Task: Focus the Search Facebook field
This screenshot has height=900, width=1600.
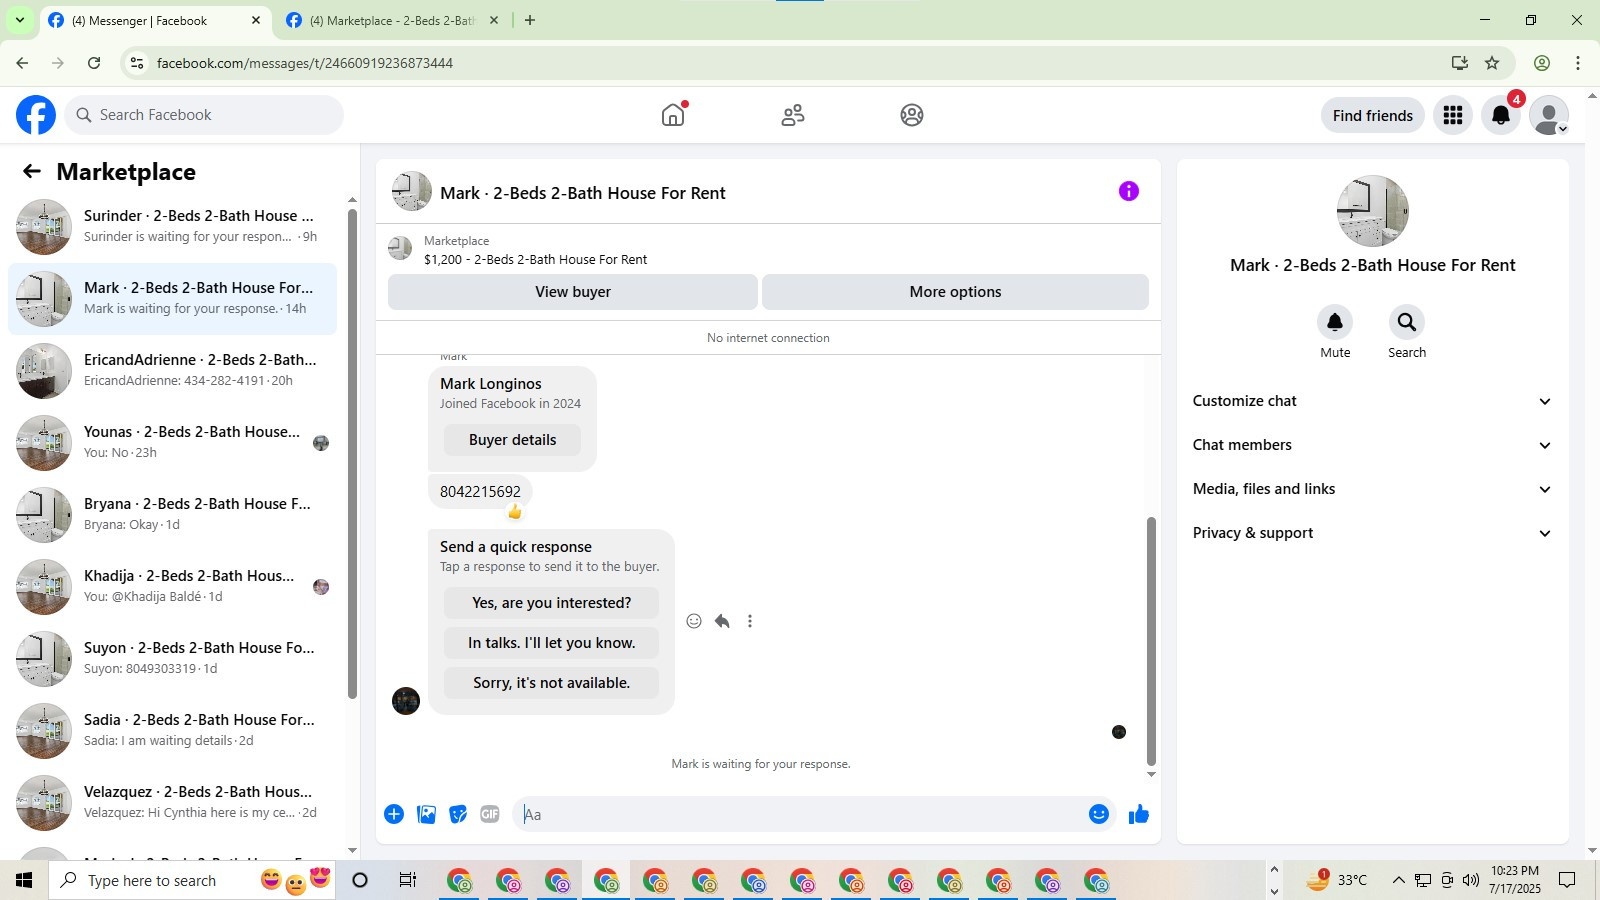Action: coord(204,115)
